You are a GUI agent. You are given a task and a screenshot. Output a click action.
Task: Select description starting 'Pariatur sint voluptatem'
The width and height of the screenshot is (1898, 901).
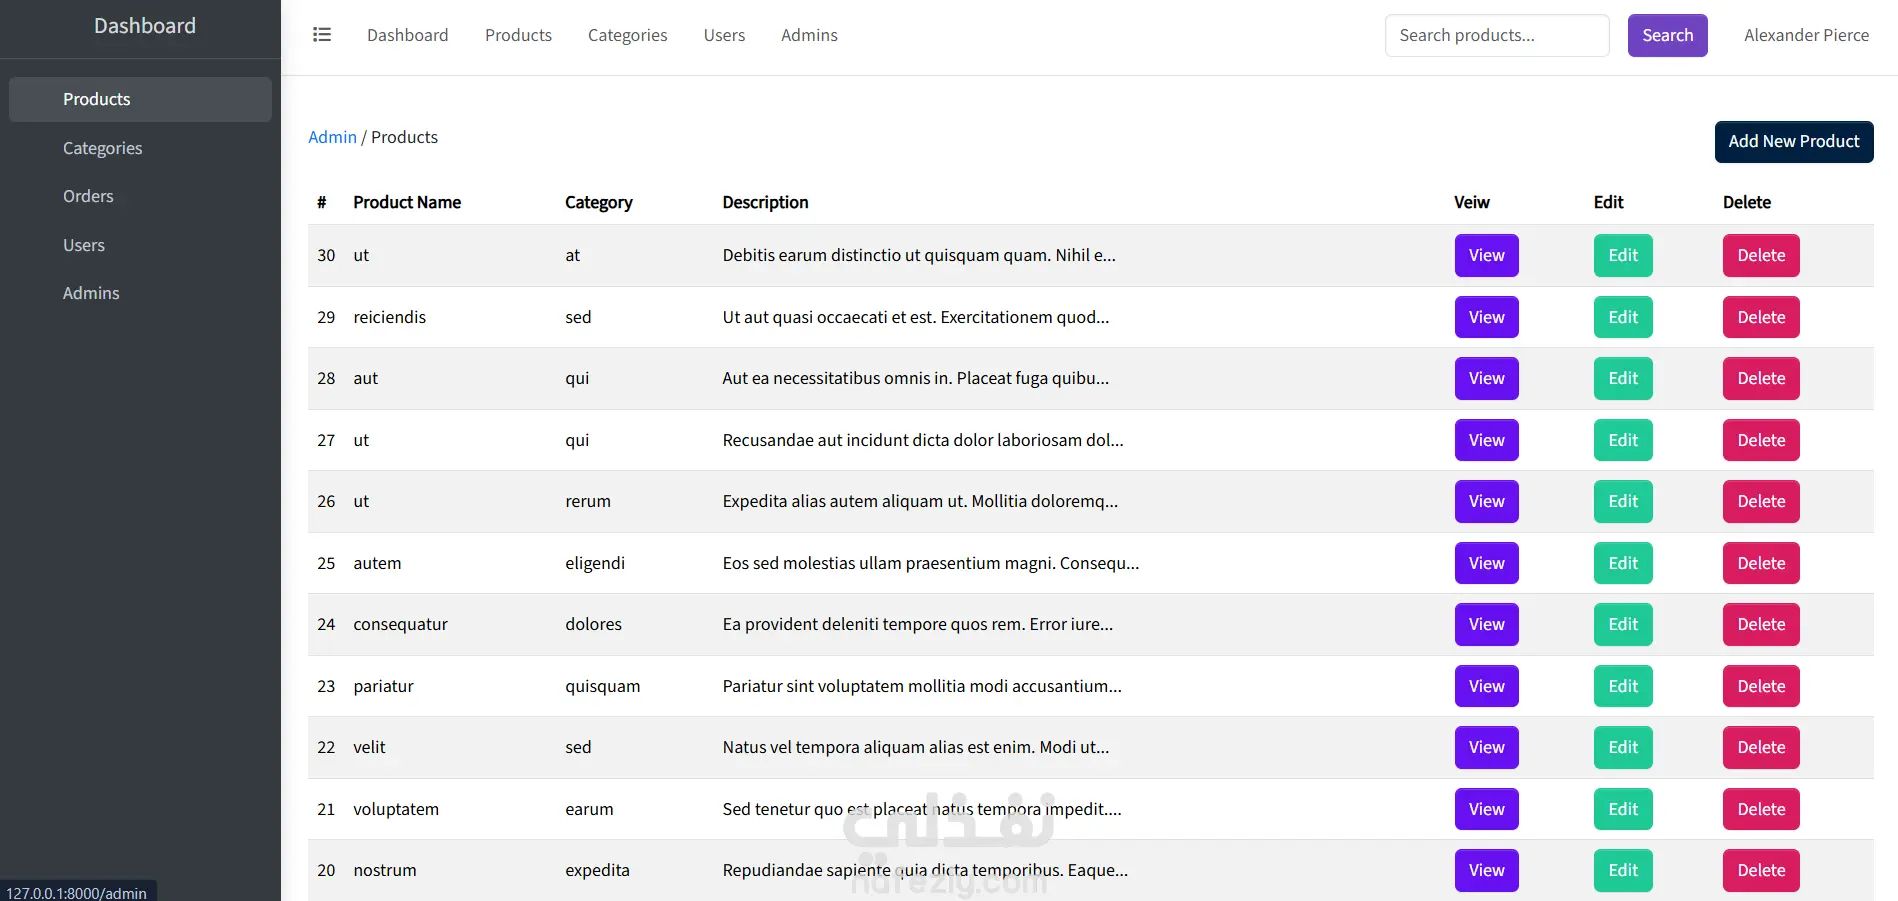(922, 686)
